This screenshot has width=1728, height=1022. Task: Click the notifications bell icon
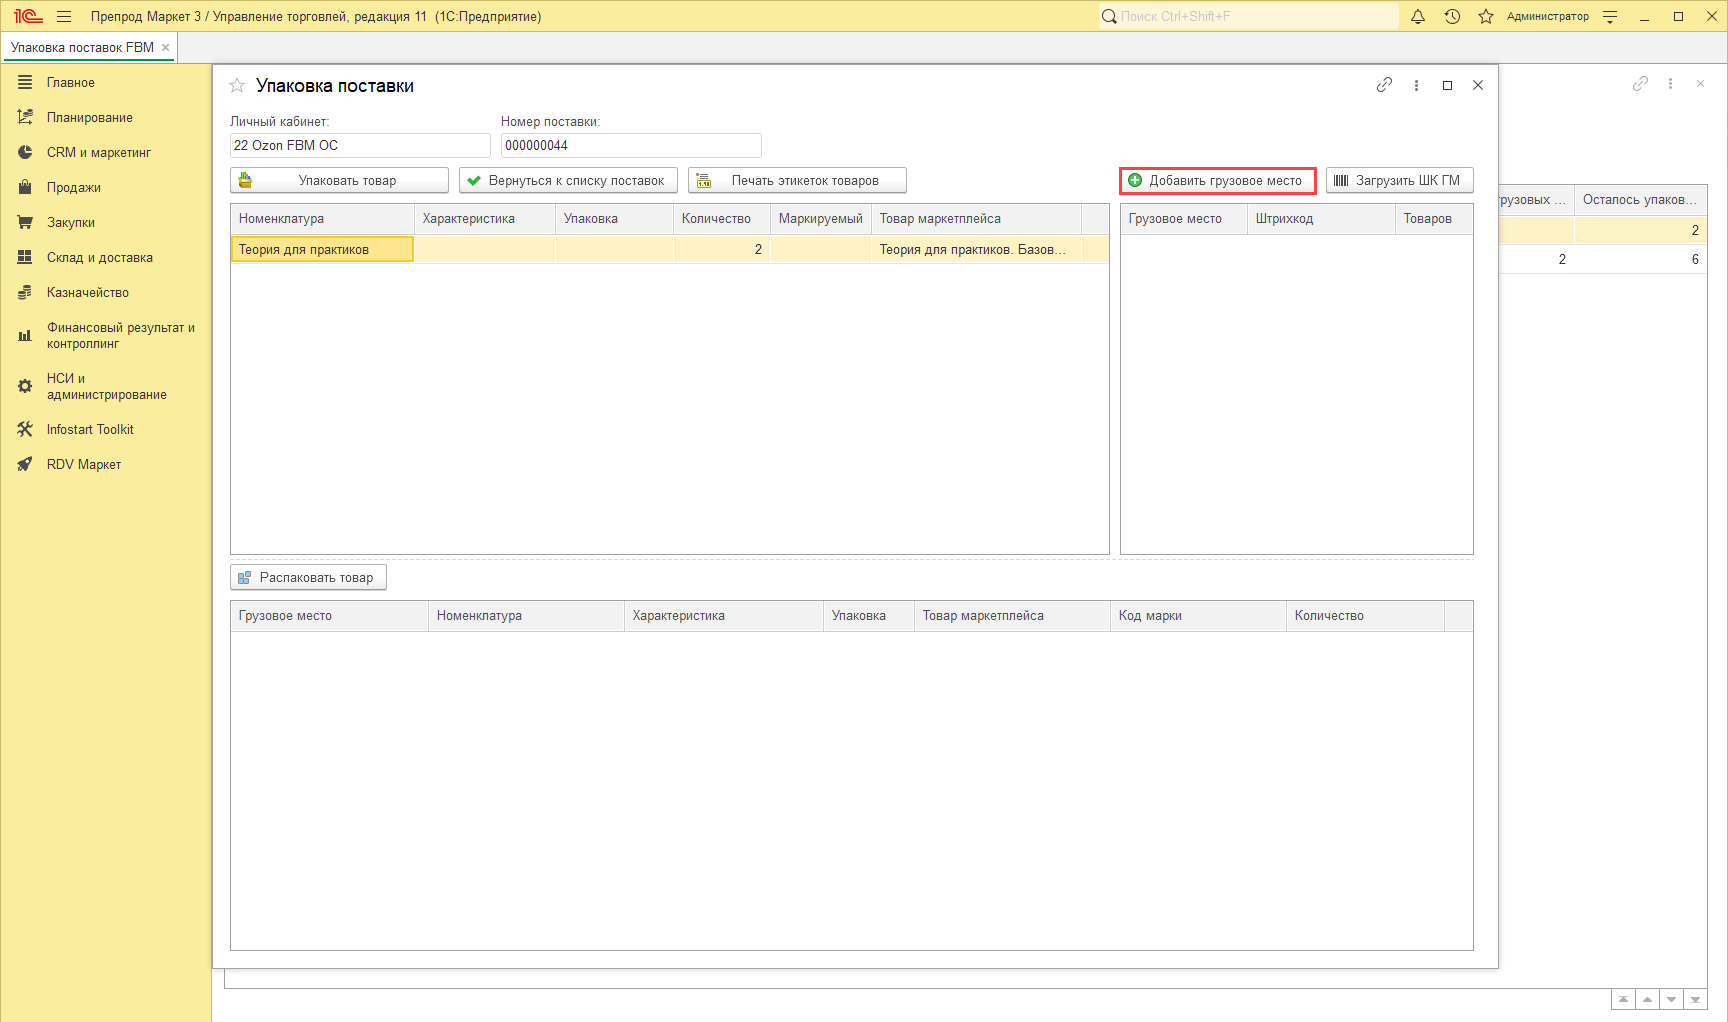[1418, 16]
